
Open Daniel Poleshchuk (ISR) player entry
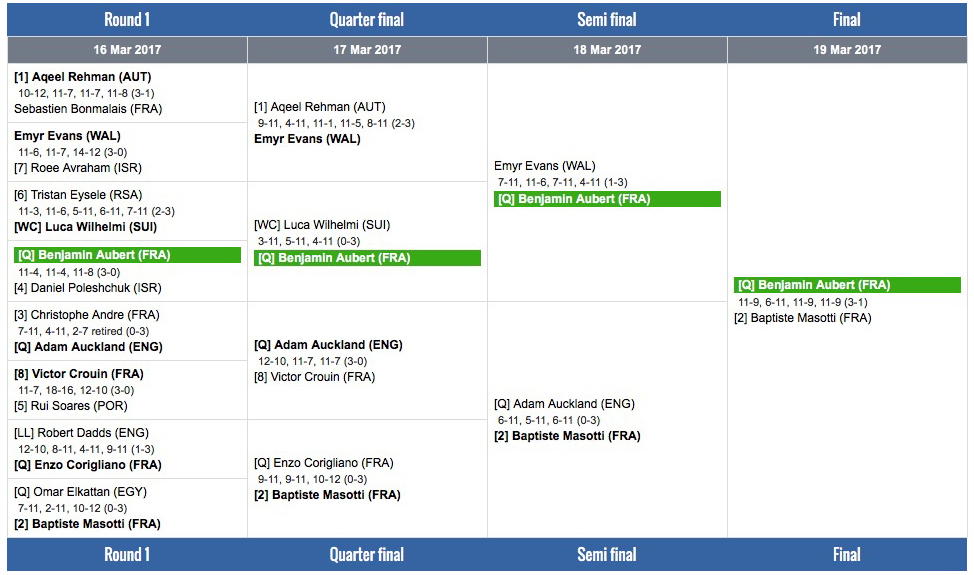click(87, 288)
